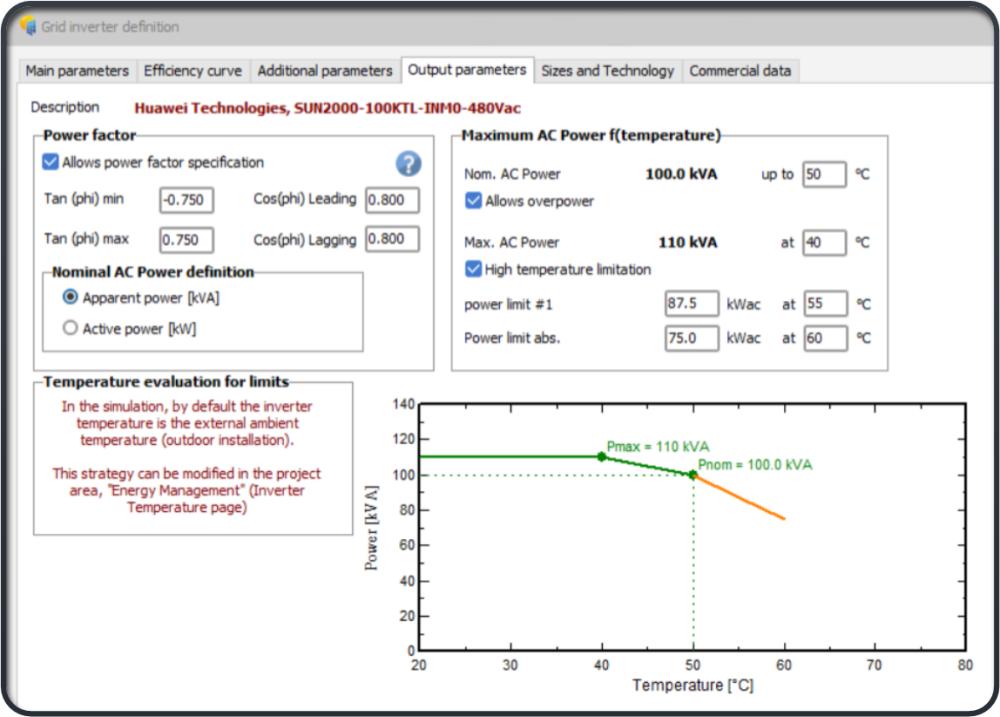Viewport: 1000px width, 717px height.
Task: Select Apparent power [kVA] radio button
Action: pyautogui.click(x=70, y=297)
